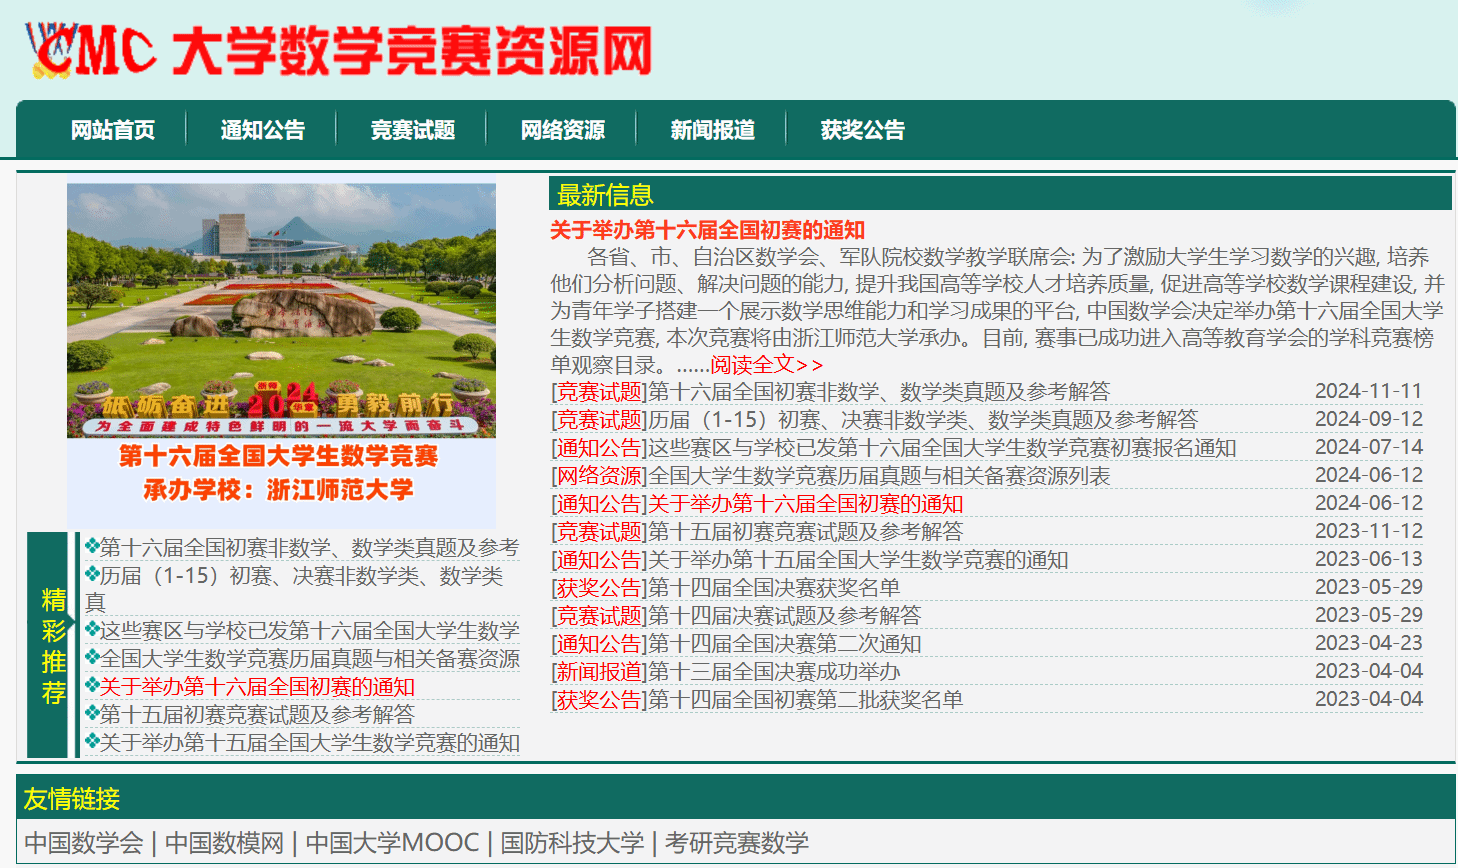Open 全国大学生数学竞赛历届真题与相关备赛资源列表 link

pos(879,476)
